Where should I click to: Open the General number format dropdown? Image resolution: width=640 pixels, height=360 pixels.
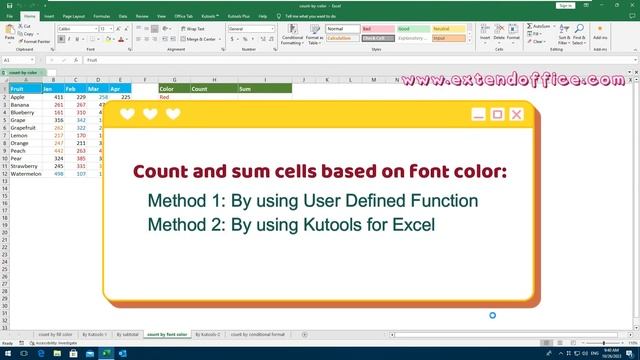(272, 29)
